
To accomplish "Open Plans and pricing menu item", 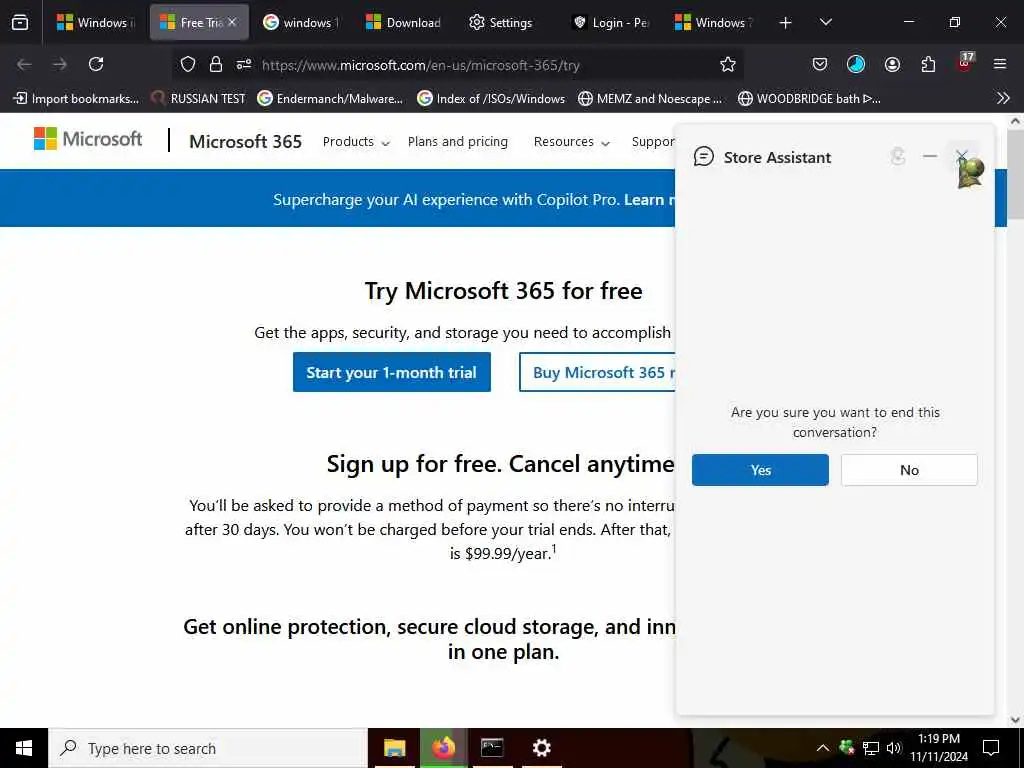I will coord(458,142).
